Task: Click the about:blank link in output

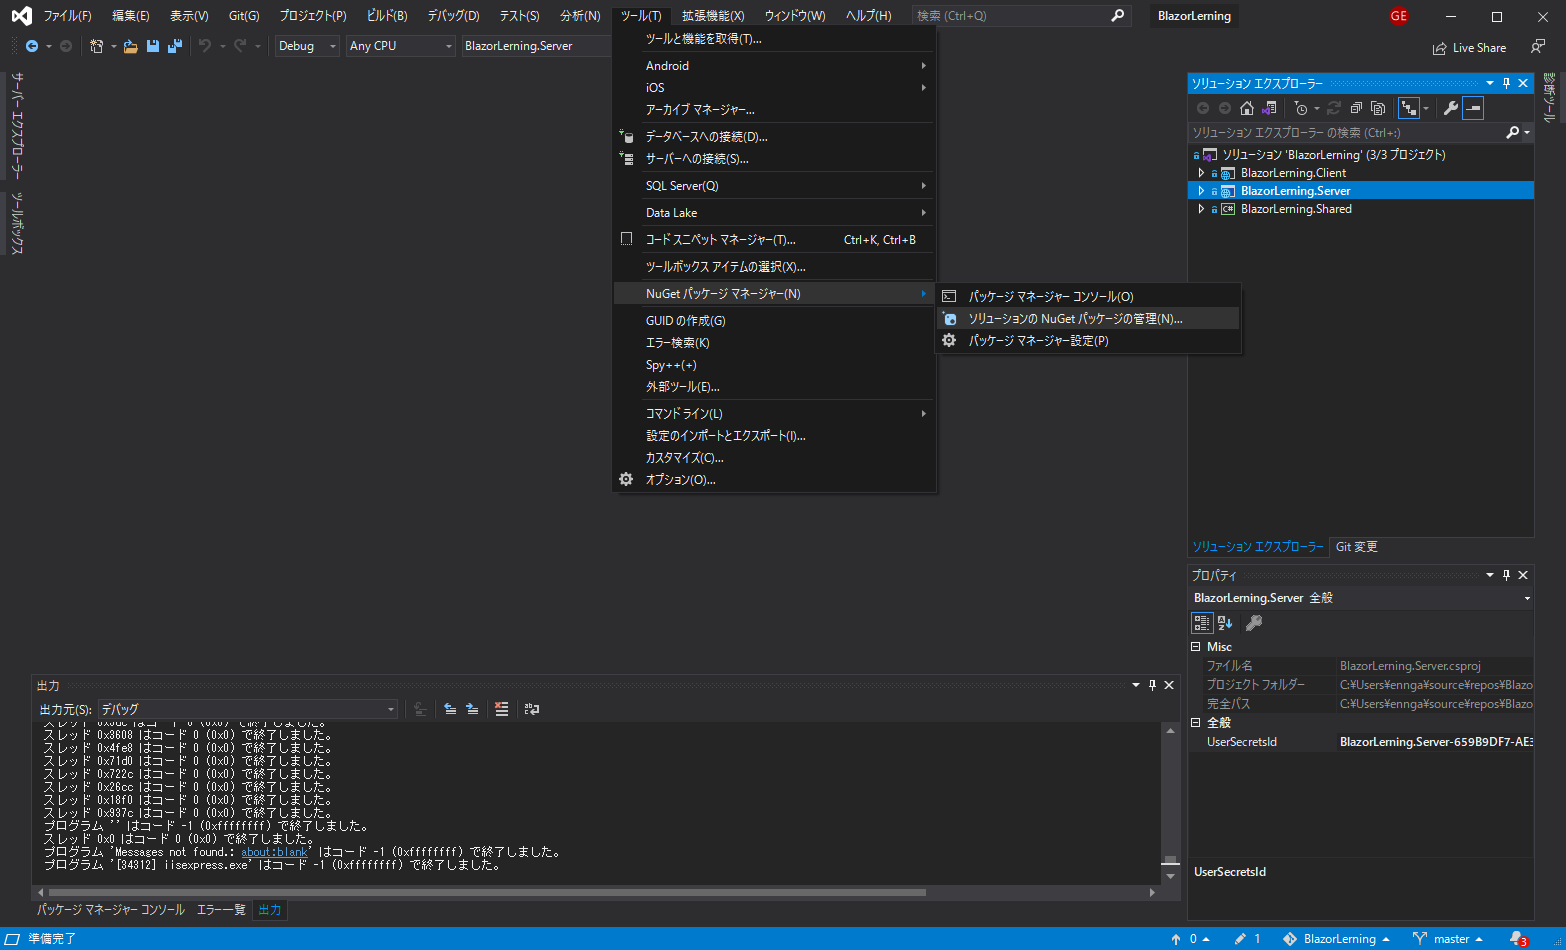Action: 274,853
